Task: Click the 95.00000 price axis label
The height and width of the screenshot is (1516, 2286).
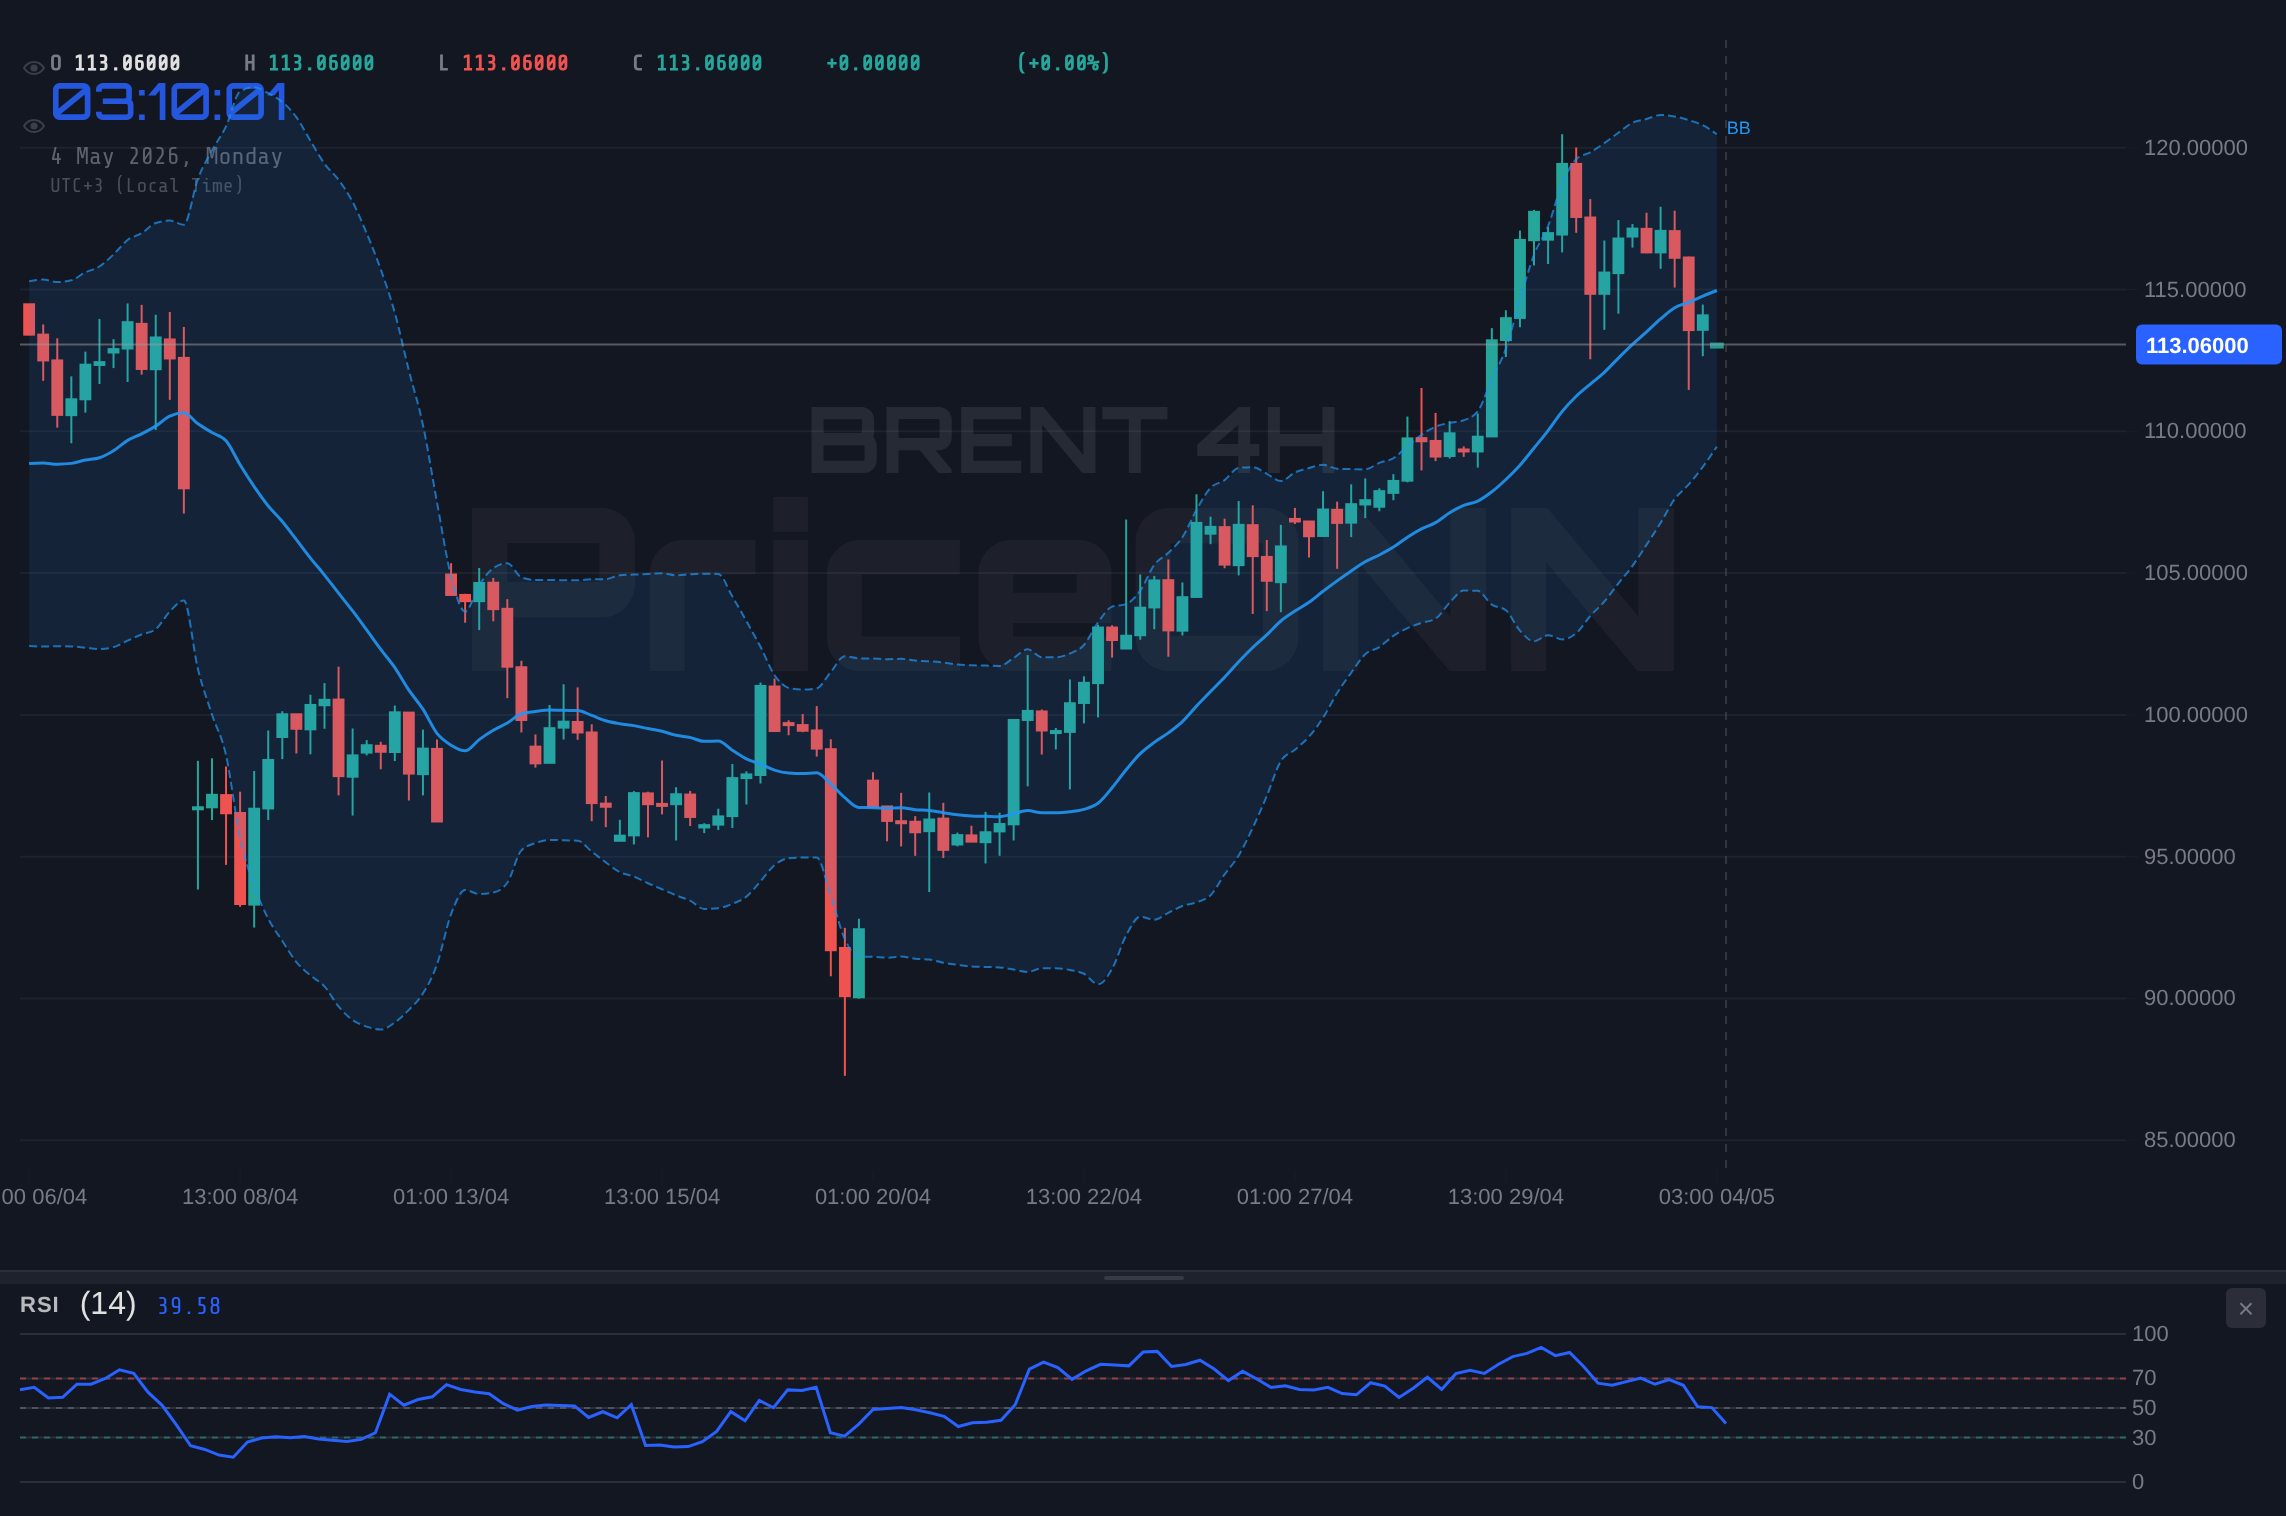Action: pos(2189,857)
